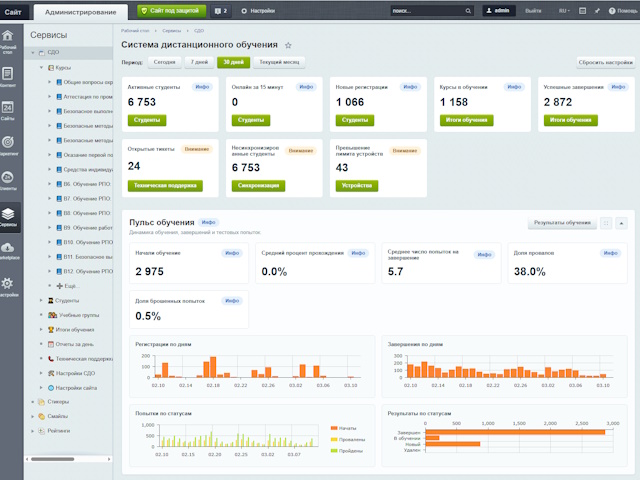Click the Помощь question mark icon
Image resolution: width=640 pixels, height=480 pixels.
tap(612, 11)
